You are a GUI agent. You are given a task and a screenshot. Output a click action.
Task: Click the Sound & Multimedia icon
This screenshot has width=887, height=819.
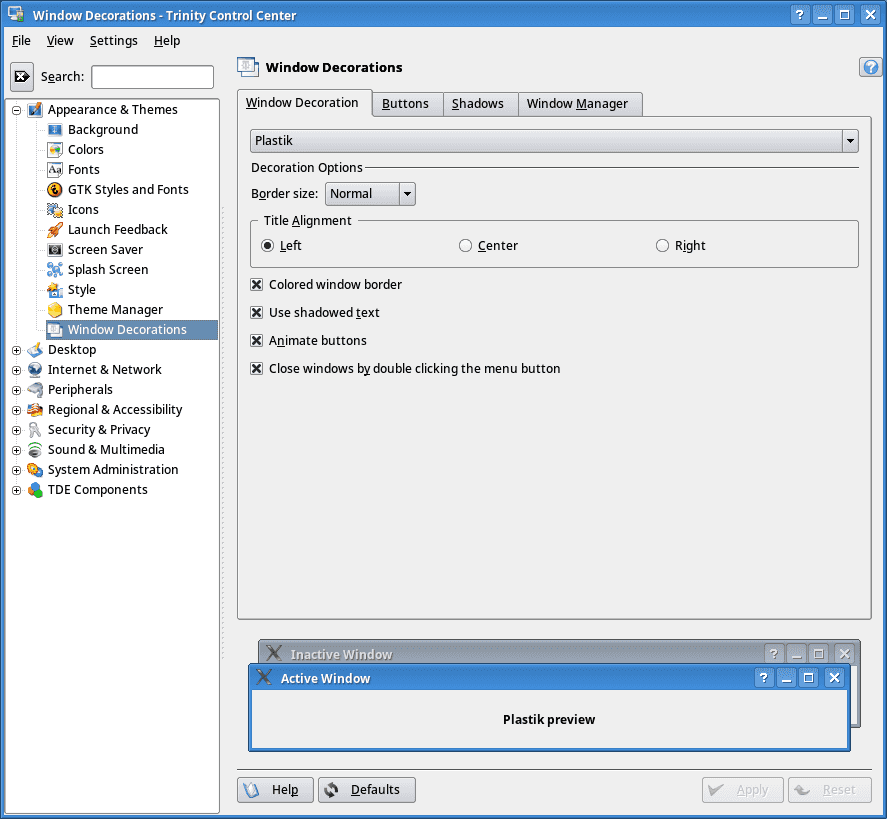35,450
